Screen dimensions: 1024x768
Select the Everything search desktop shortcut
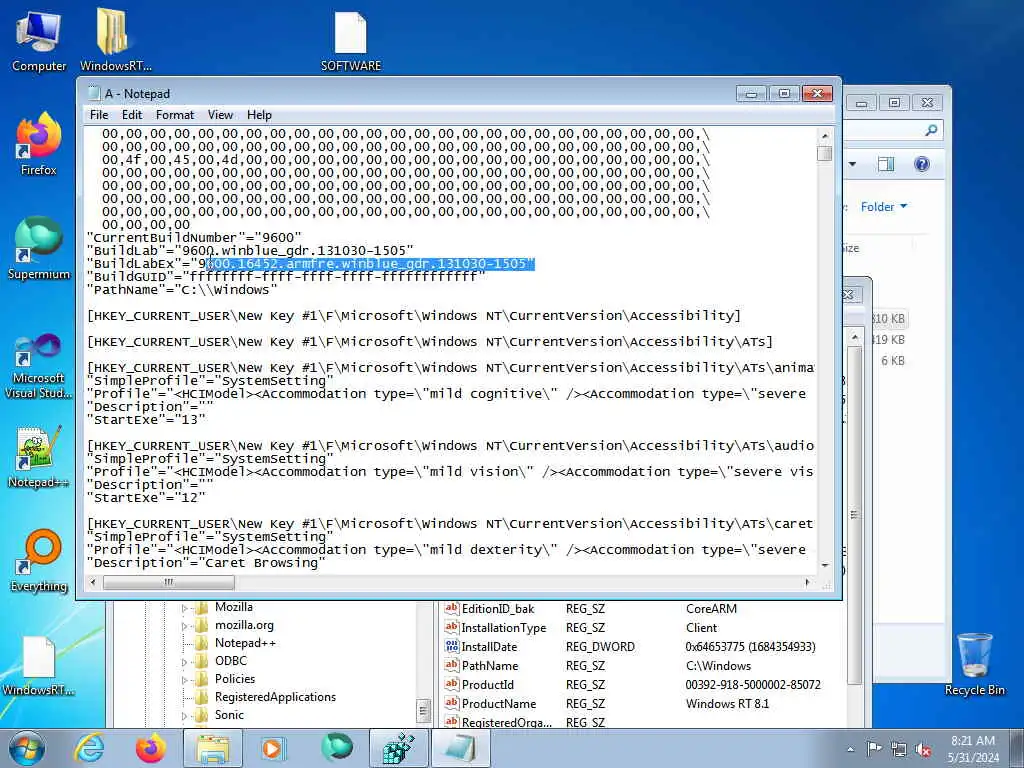pyautogui.click(x=39, y=560)
